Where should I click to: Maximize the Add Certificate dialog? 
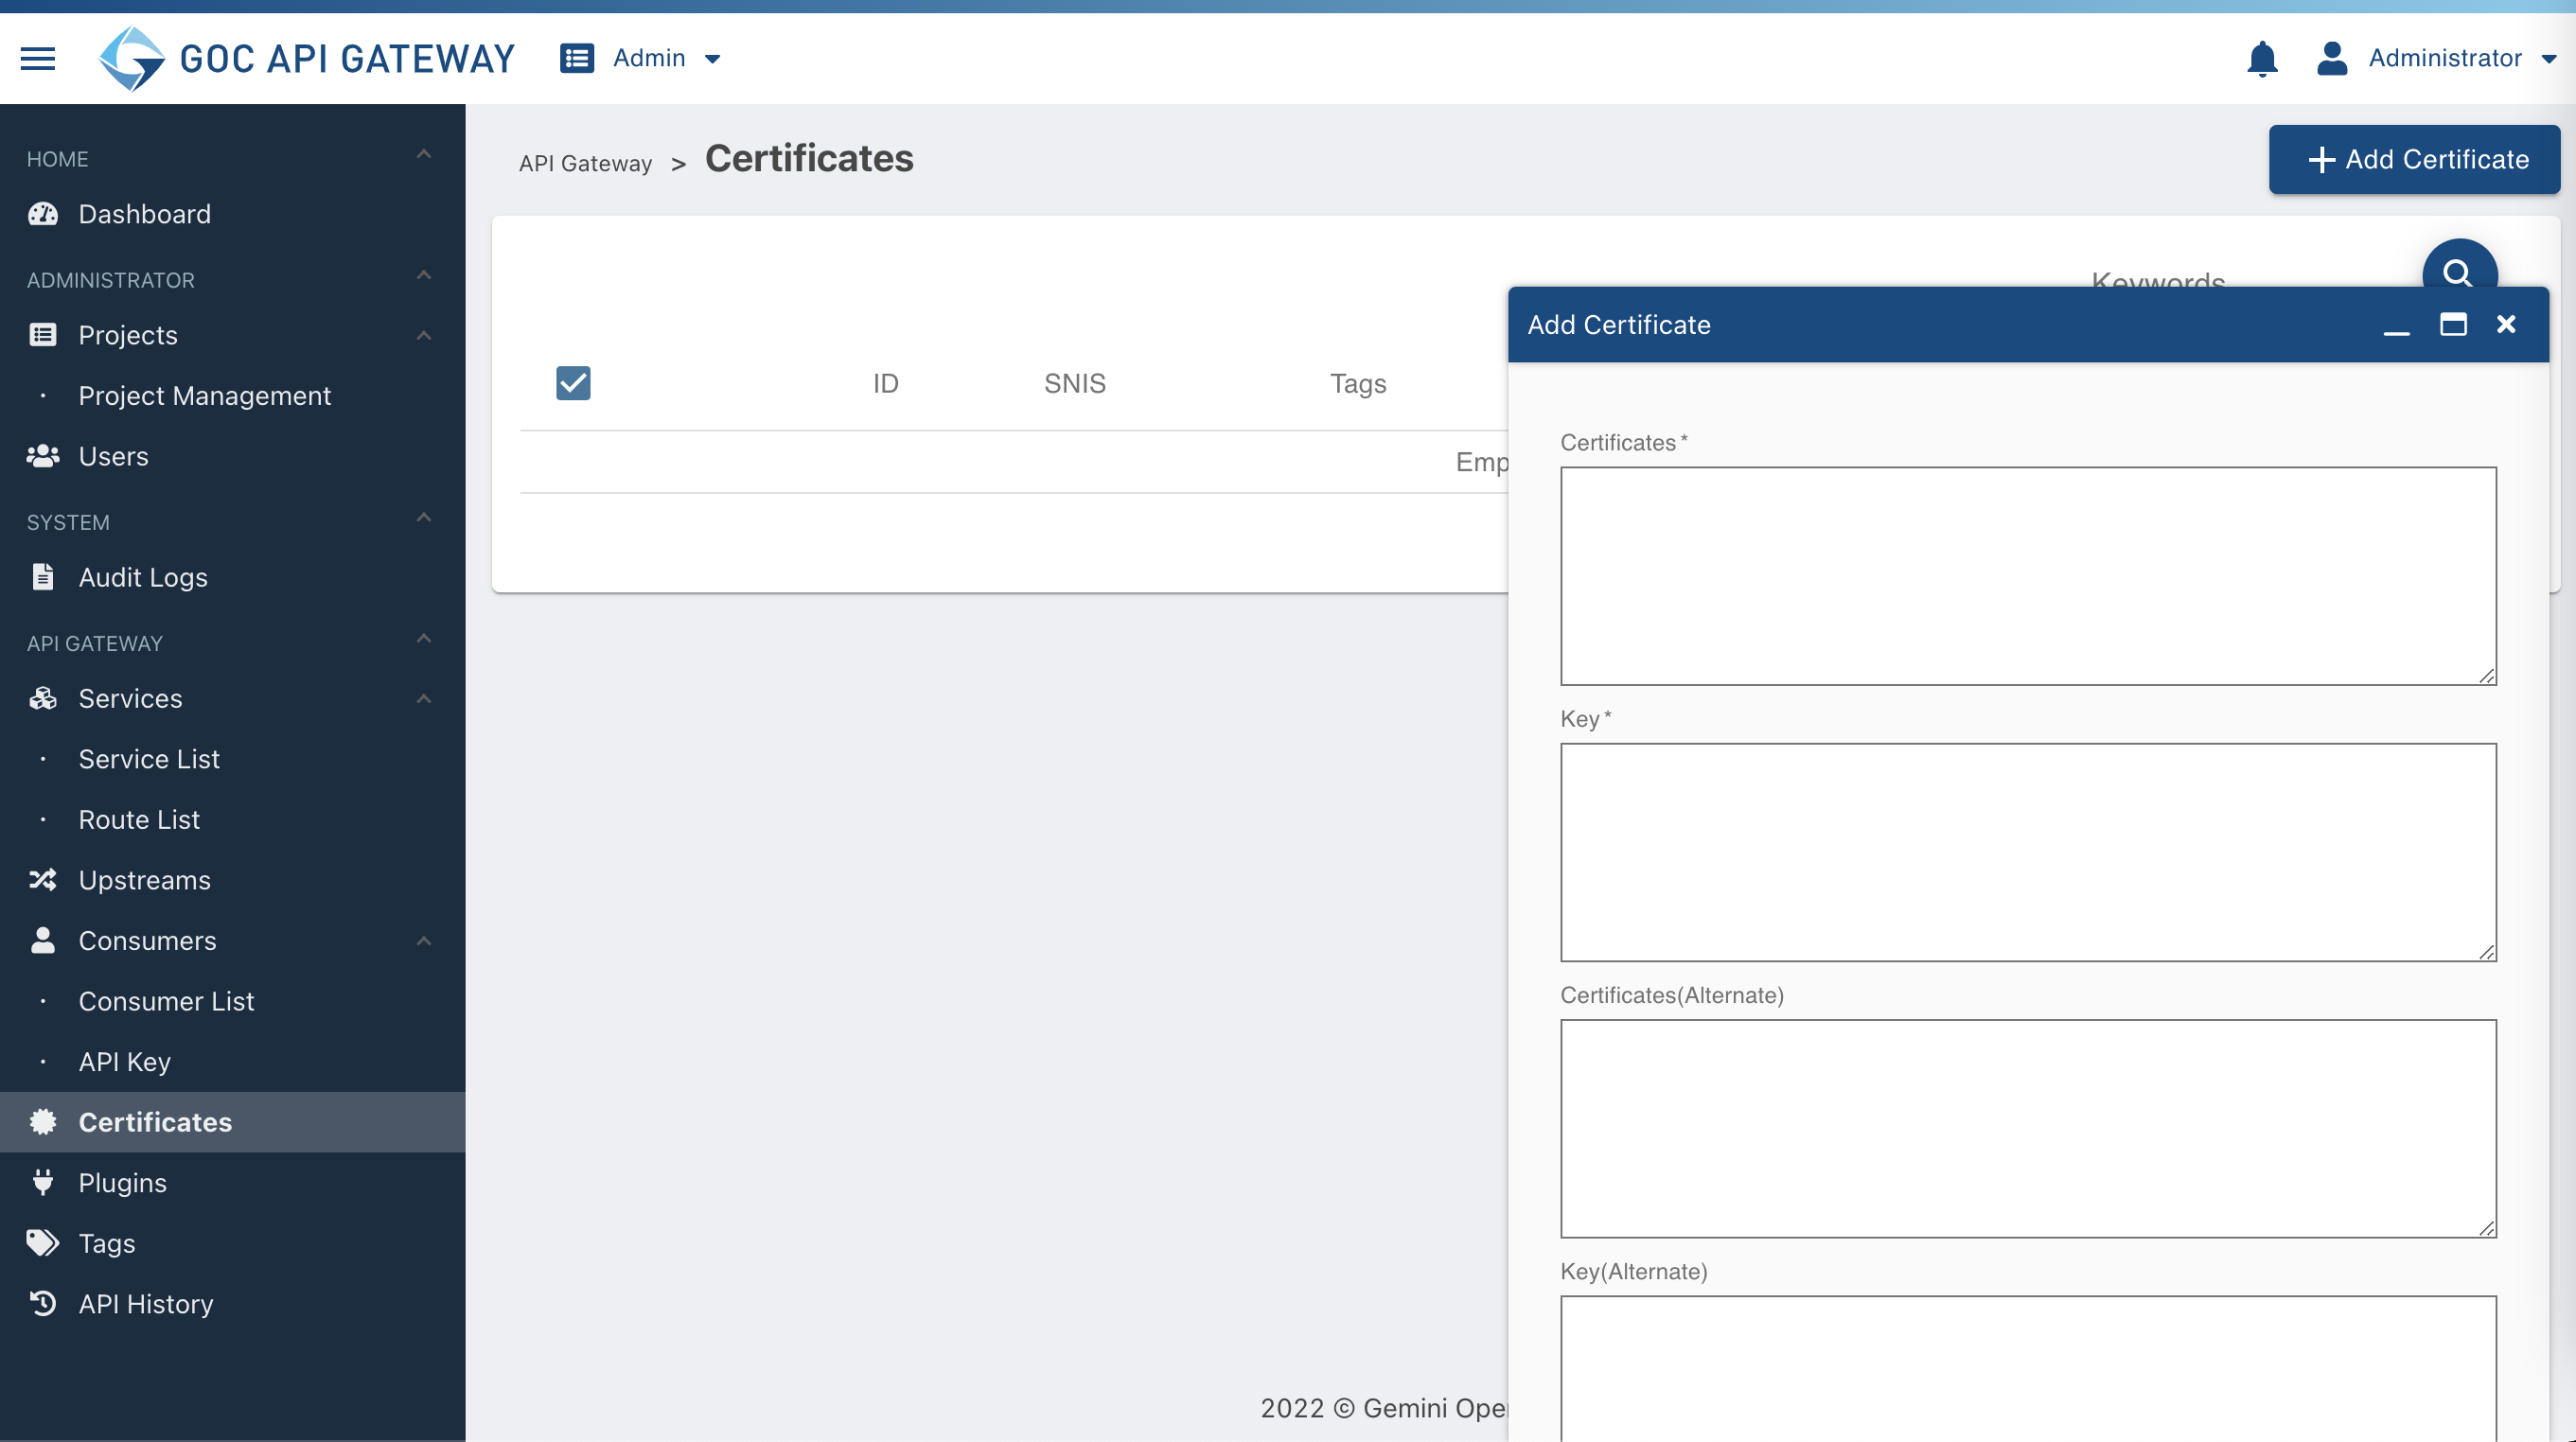pos(2453,324)
